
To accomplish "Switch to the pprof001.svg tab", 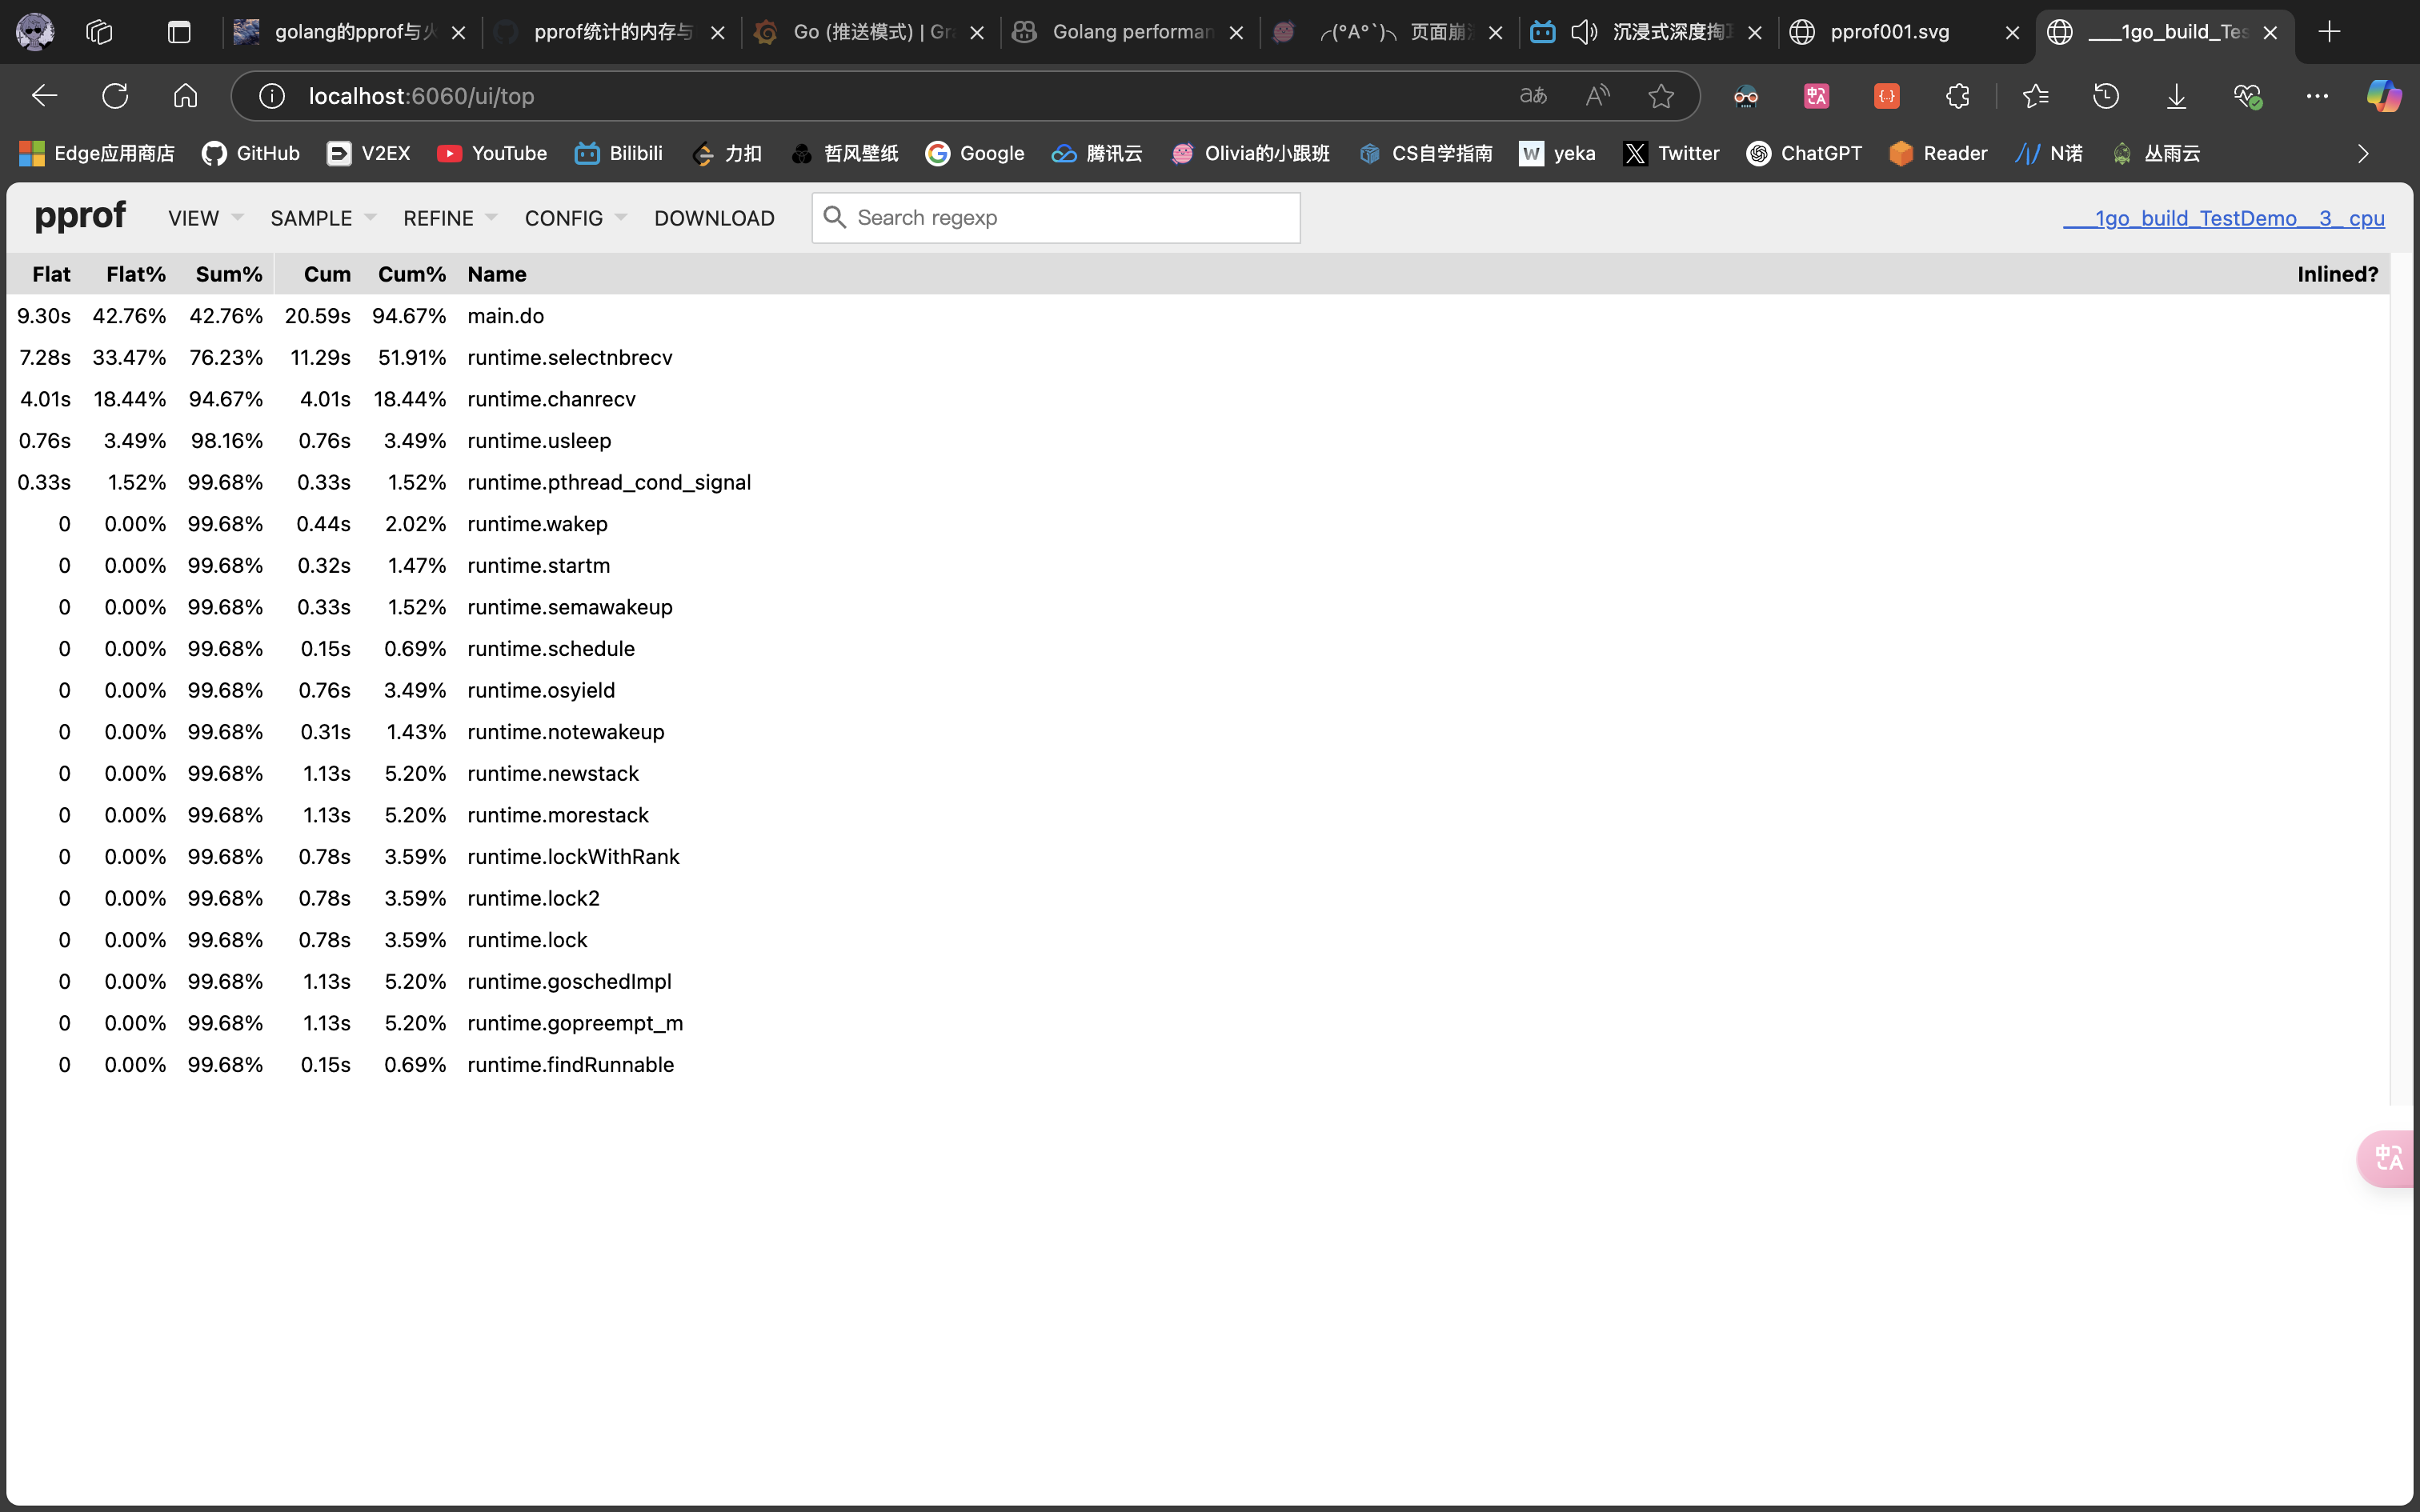I will 1889,32.
